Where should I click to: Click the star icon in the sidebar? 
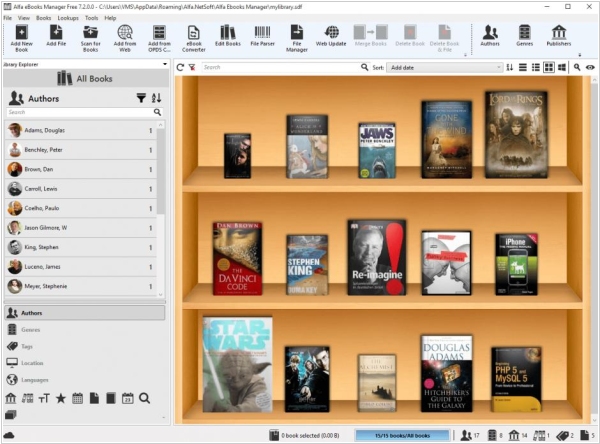pos(60,398)
